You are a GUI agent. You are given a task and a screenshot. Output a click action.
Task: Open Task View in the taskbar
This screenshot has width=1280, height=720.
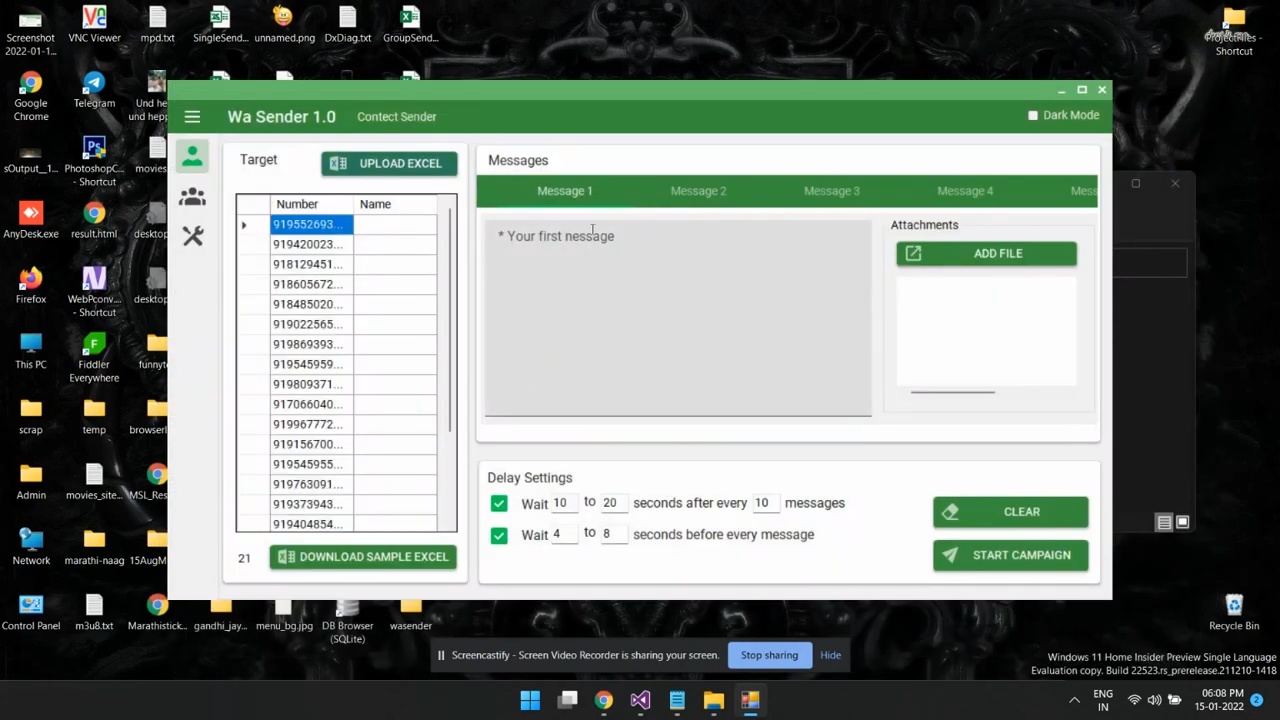(x=567, y=700)
